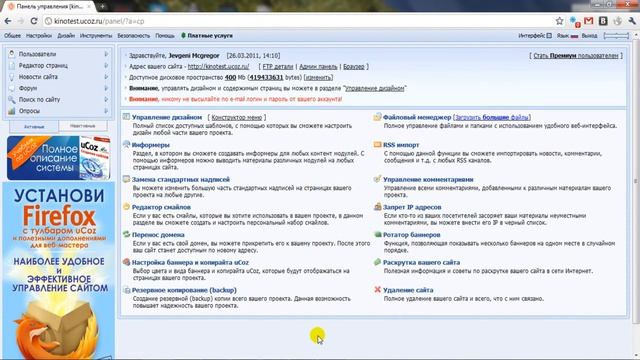The image size is (640, 360).
Task: Open the Установи Firefox banner
Action: pos(58,271)
